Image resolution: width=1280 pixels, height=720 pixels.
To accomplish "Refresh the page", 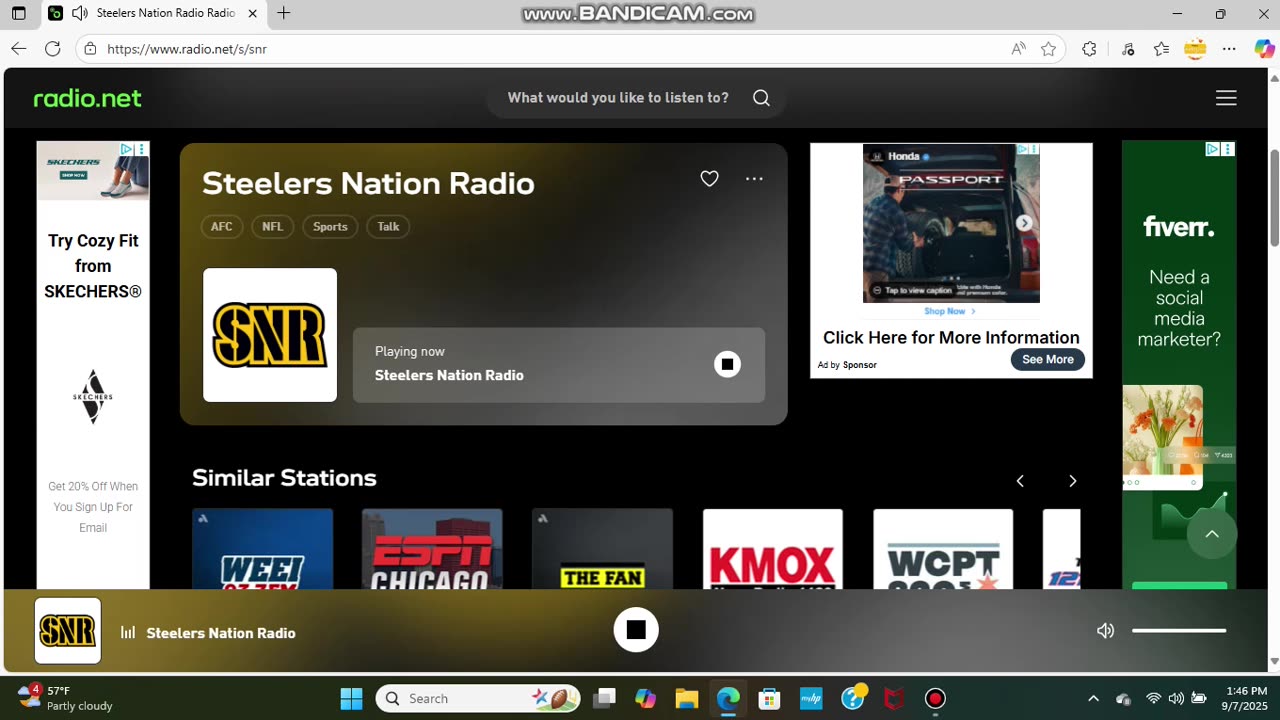I will (x=53, y=49).
